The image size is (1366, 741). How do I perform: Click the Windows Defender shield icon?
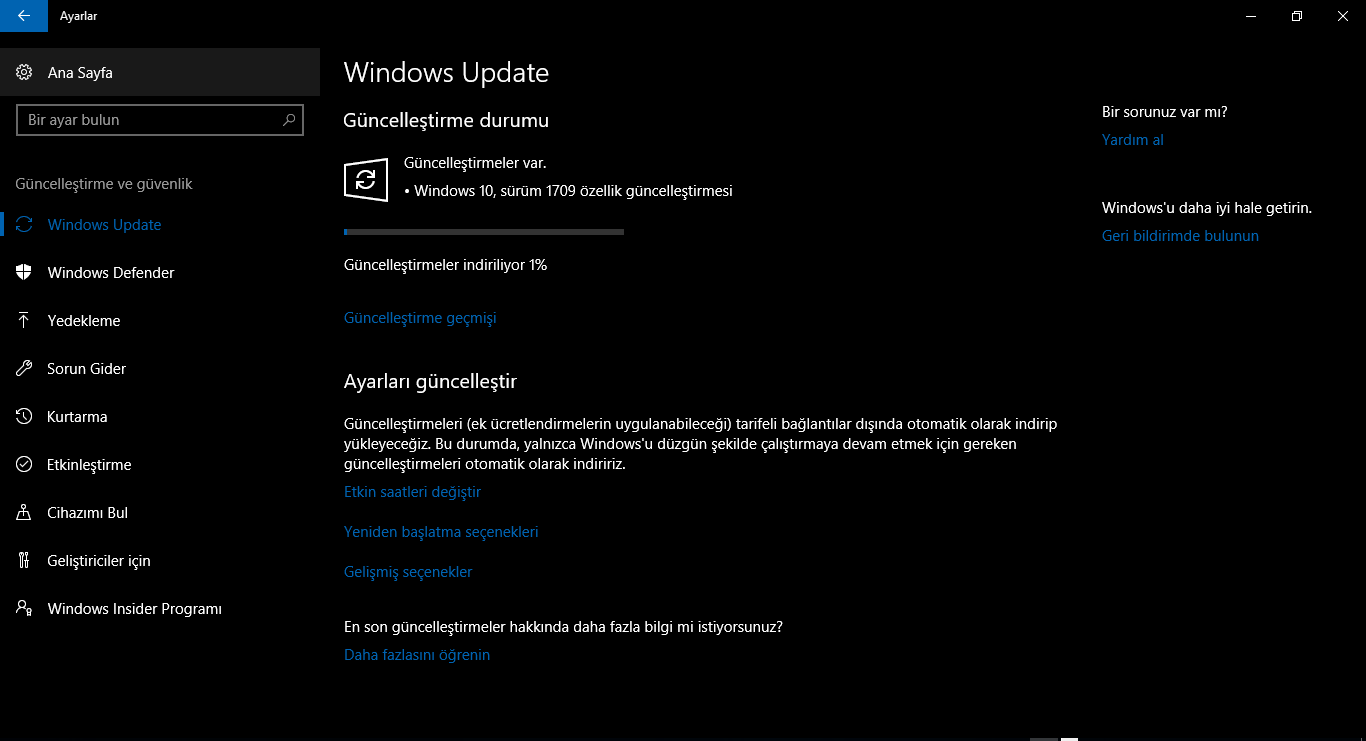click(24, 273)
